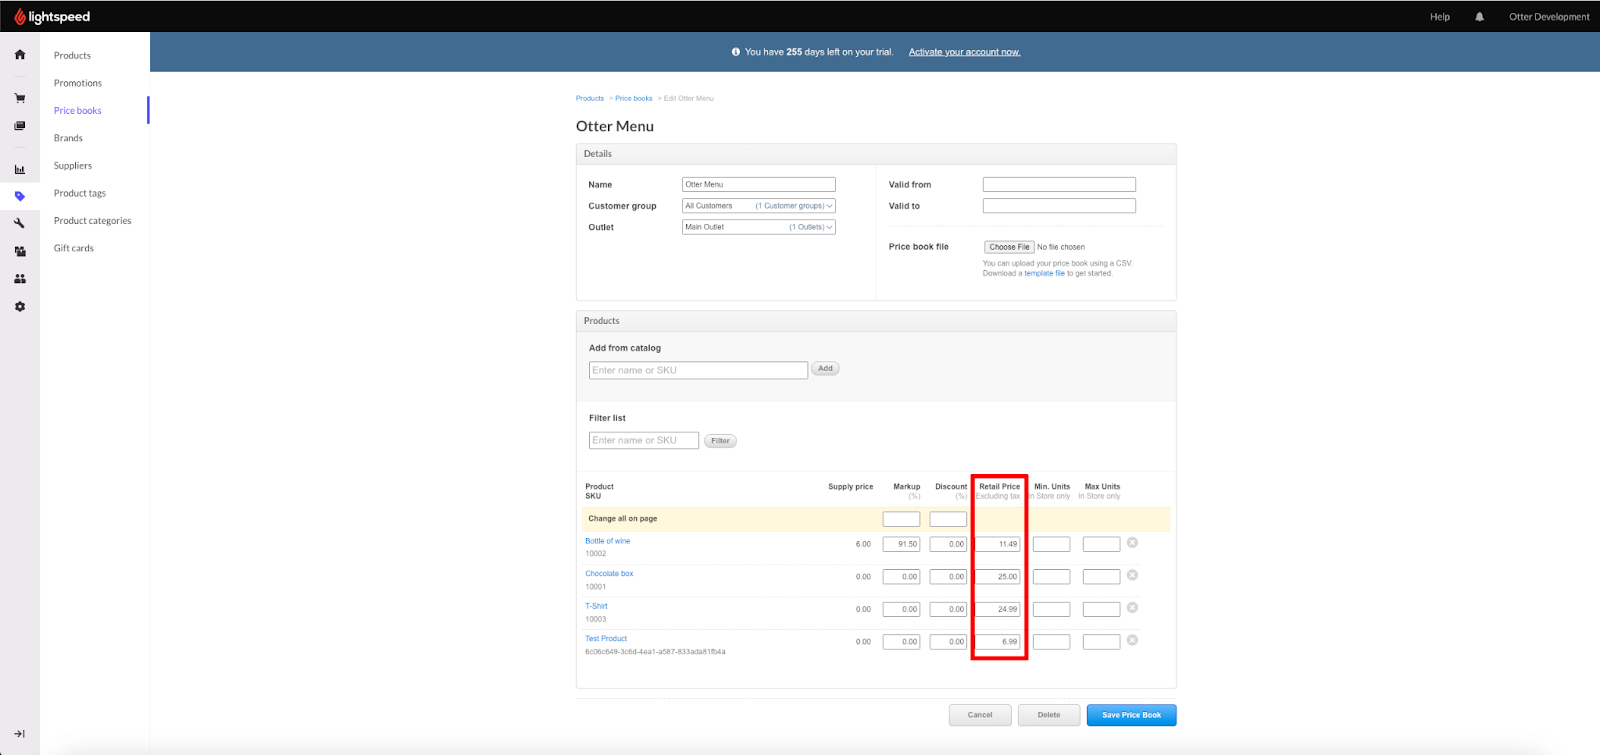Viewport: 1600px width, 755px height.
Task: Open the Outlet dropdown
Action: coord(758,227)
